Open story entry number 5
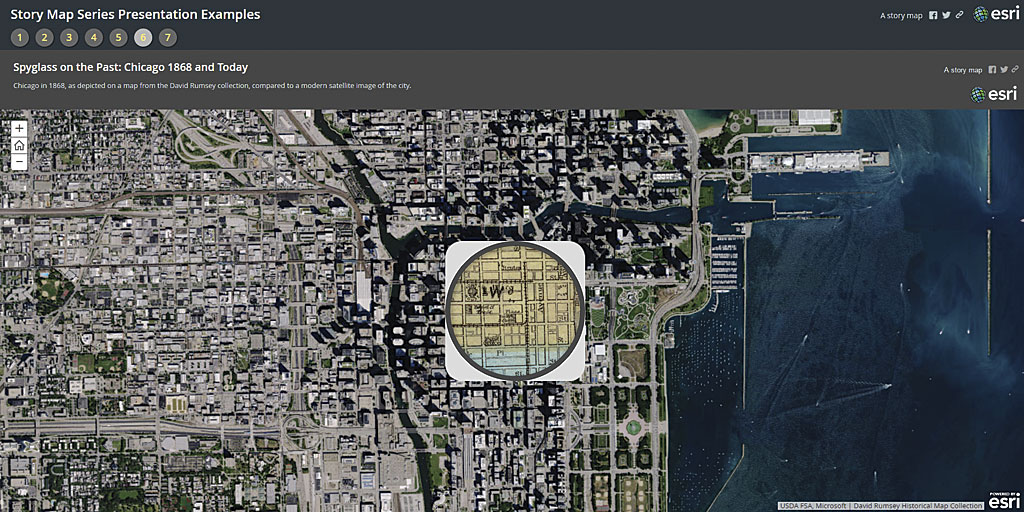This screenshot has width=1024, height=512. 118,37
